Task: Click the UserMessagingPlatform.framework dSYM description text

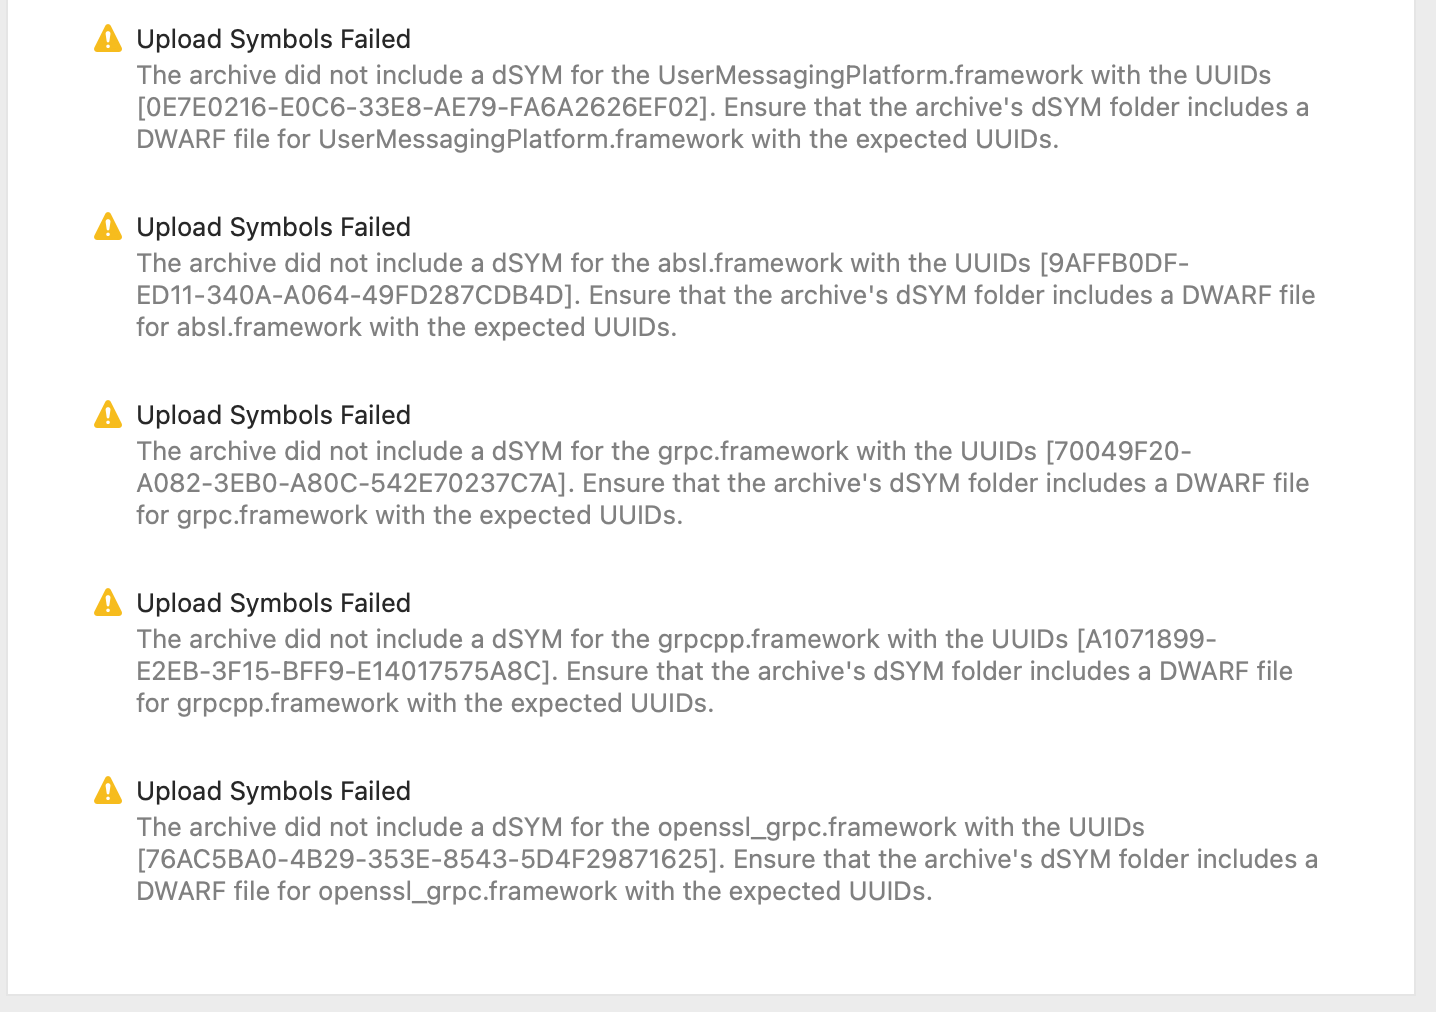Action: coord(723,107)
